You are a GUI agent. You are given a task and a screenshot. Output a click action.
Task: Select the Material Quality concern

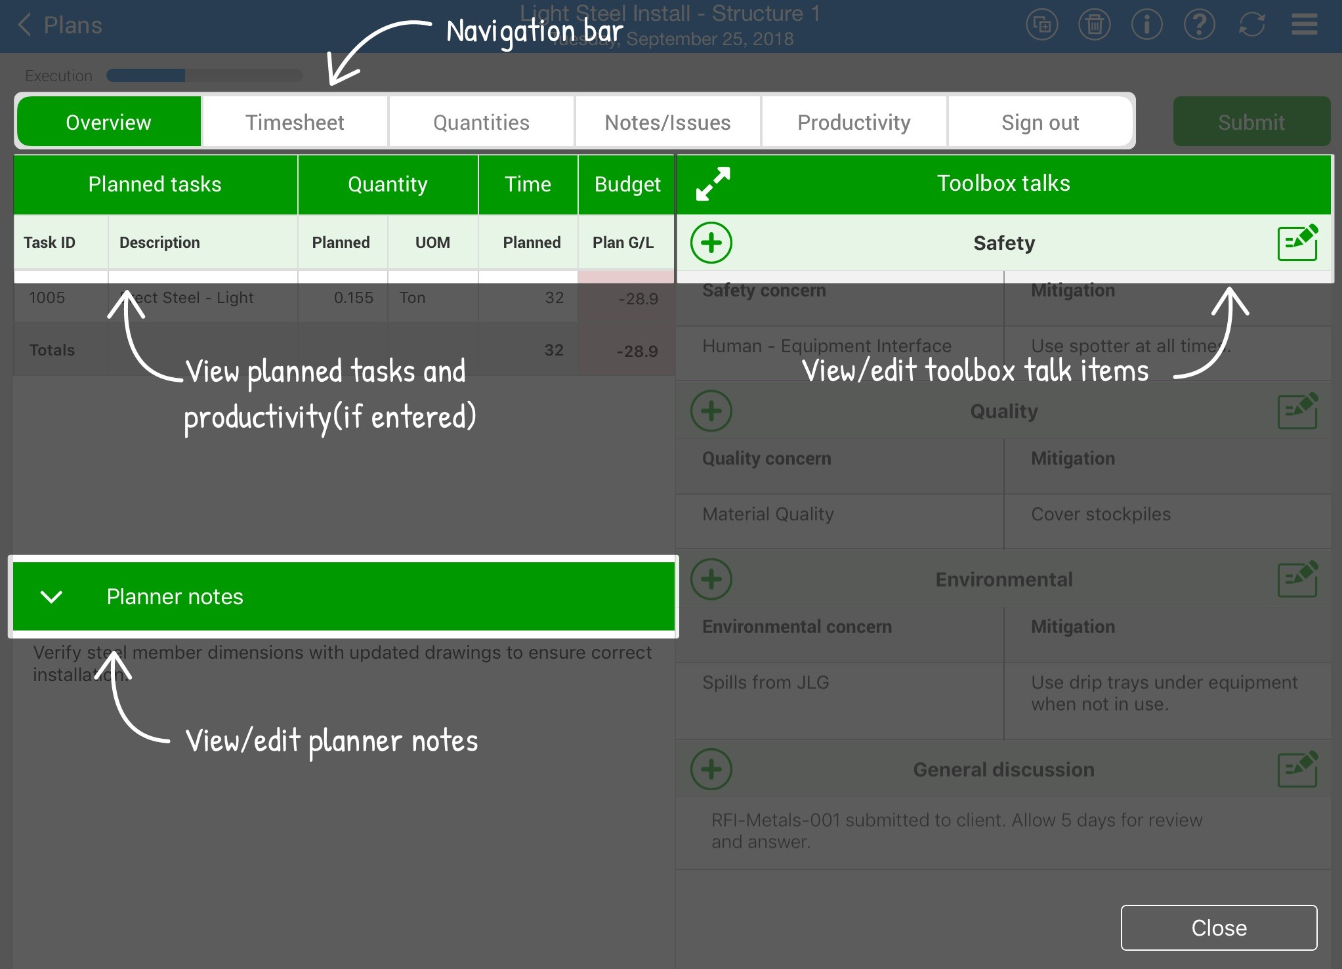click(x=768, y=514)
